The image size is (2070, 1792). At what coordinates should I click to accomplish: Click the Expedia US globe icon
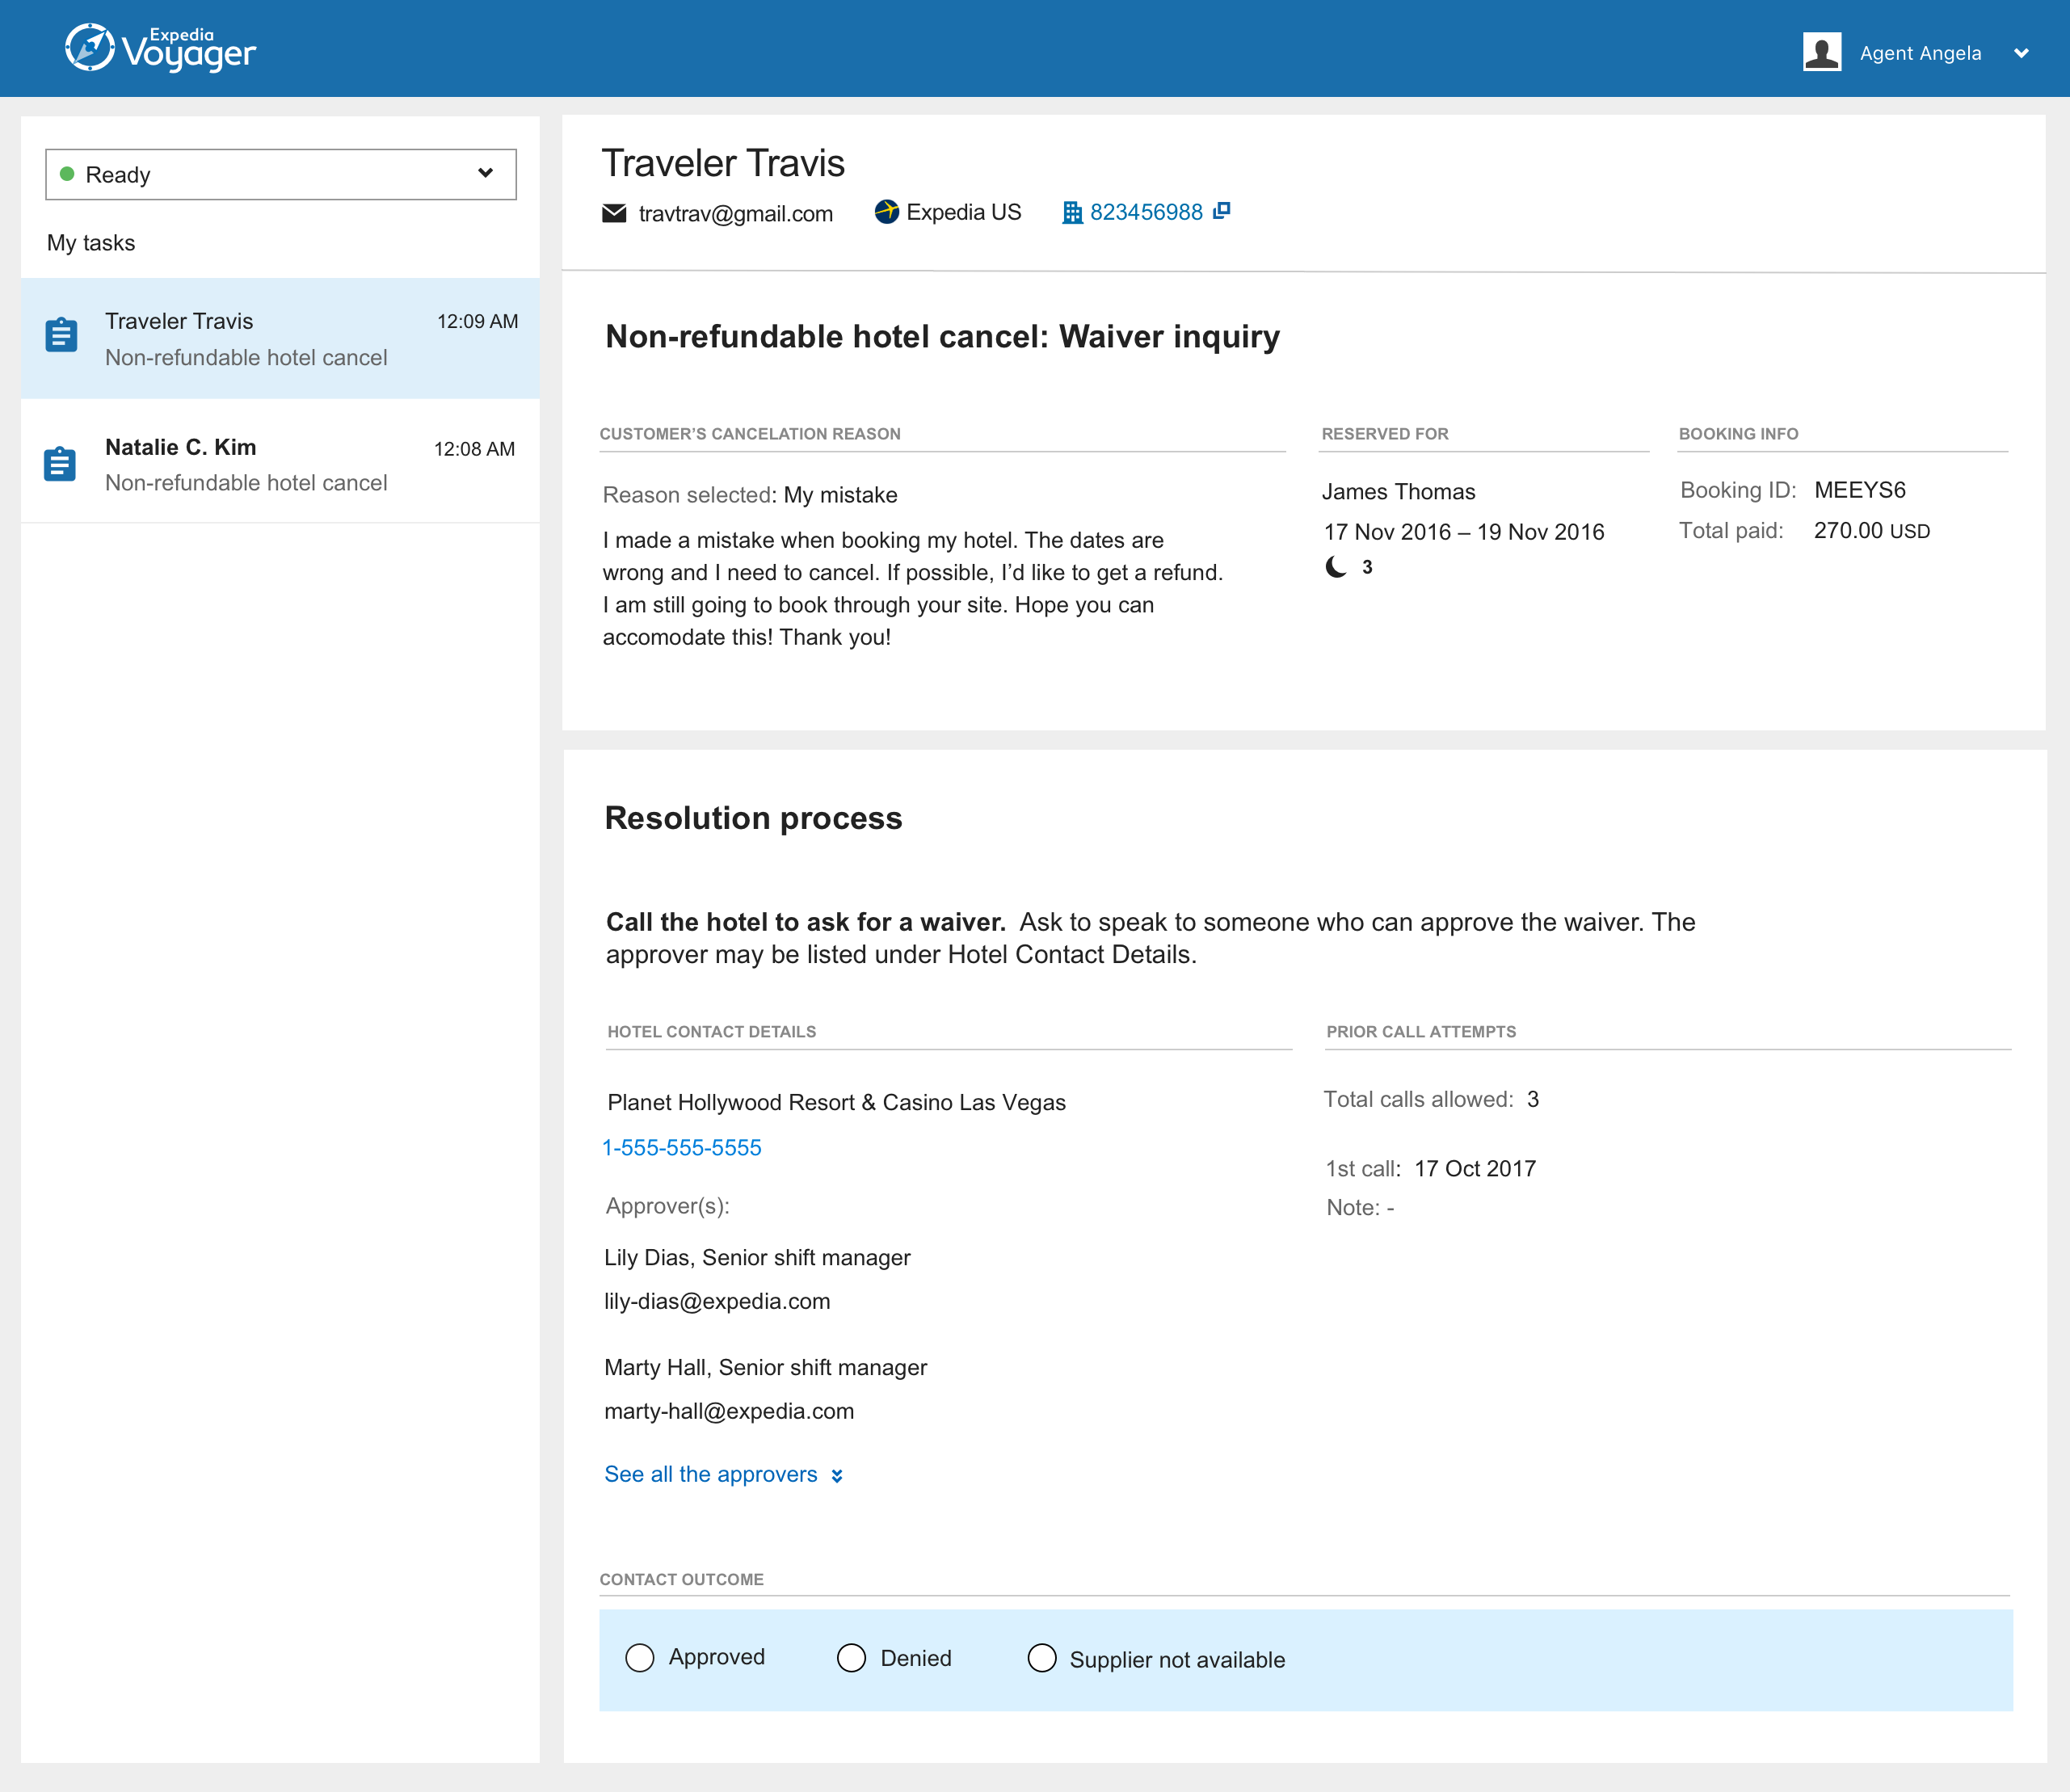(886, 212)
